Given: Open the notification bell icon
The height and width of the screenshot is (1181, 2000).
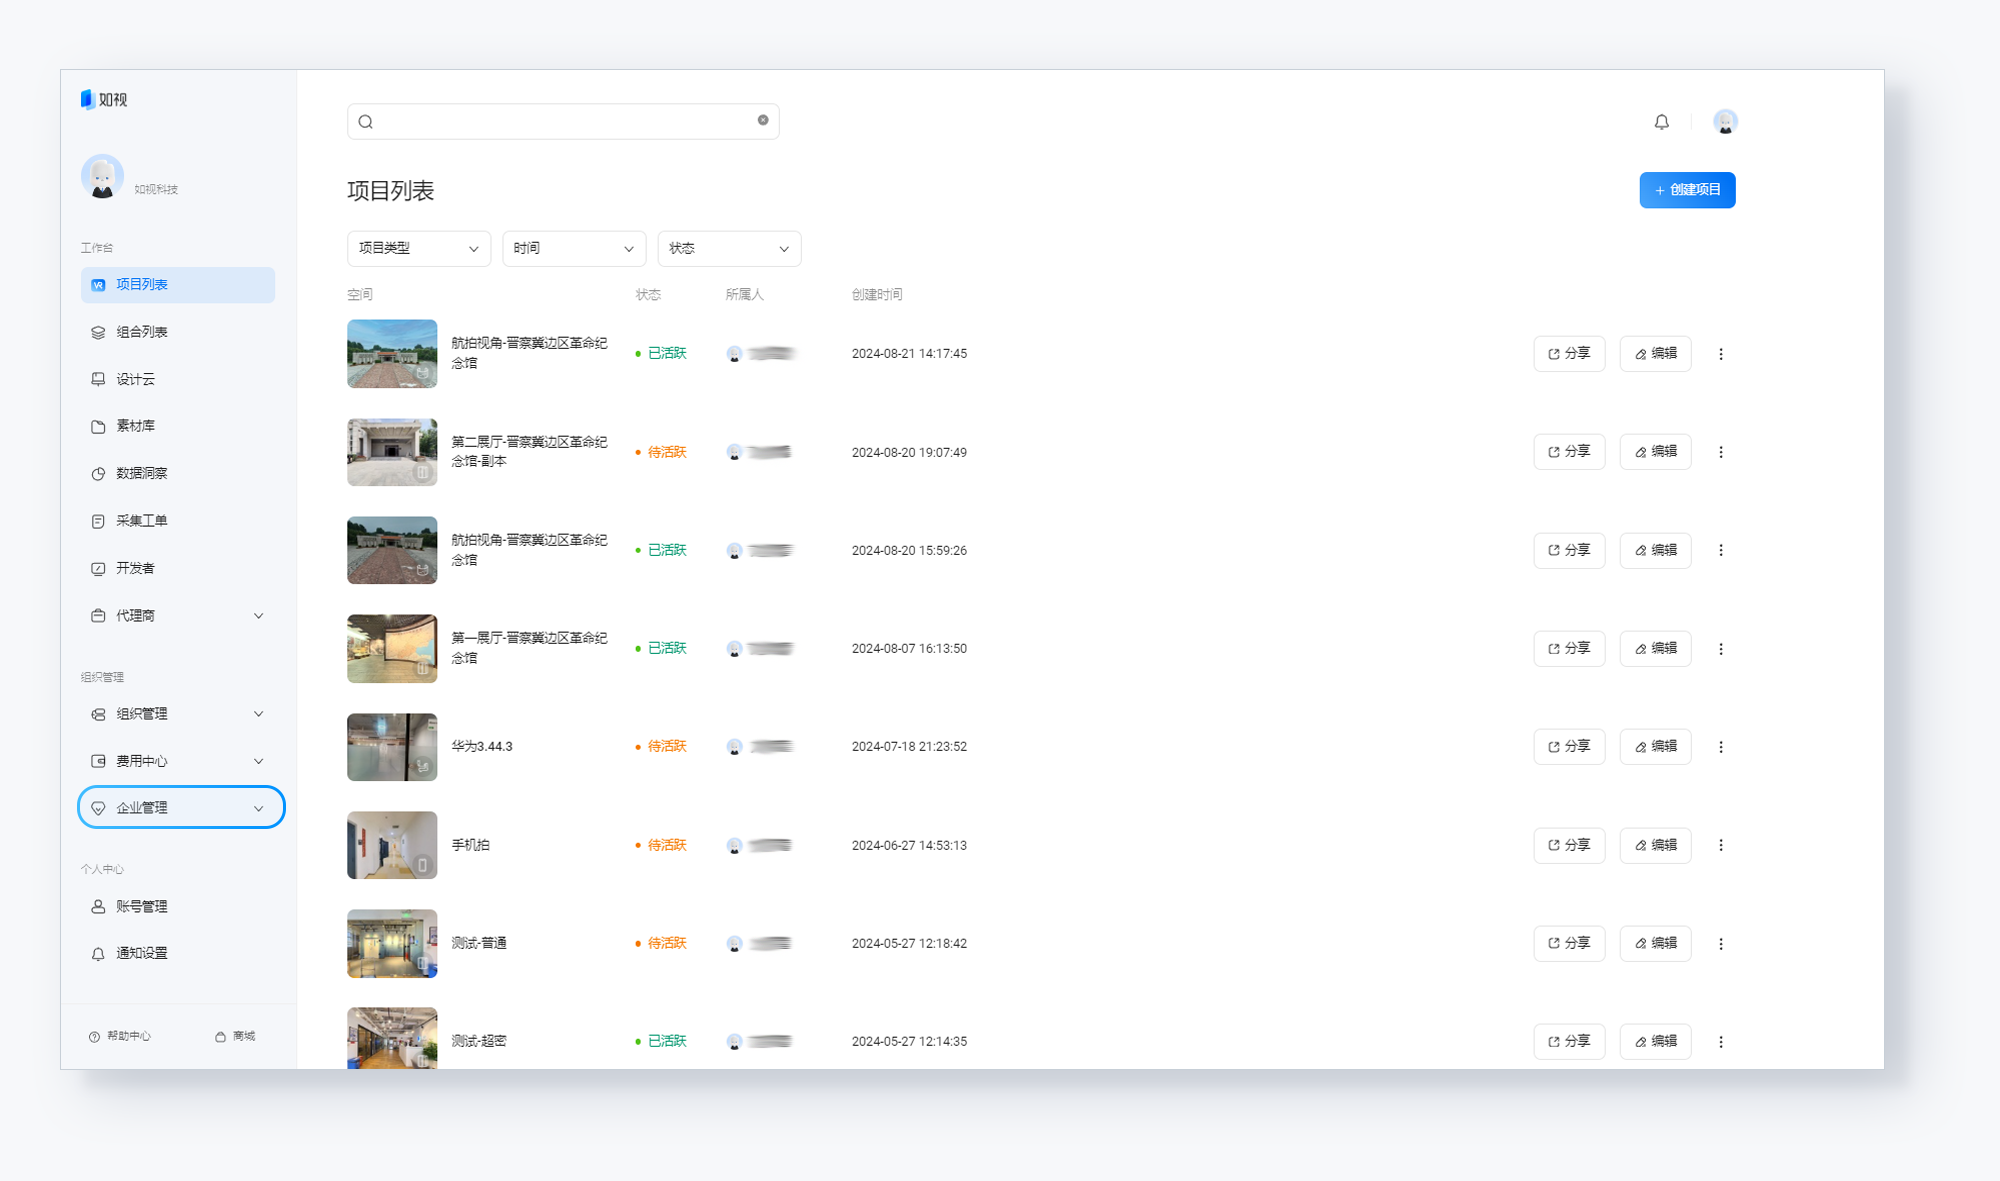Looking at the screenshot, I should [x=1661, y=122].
